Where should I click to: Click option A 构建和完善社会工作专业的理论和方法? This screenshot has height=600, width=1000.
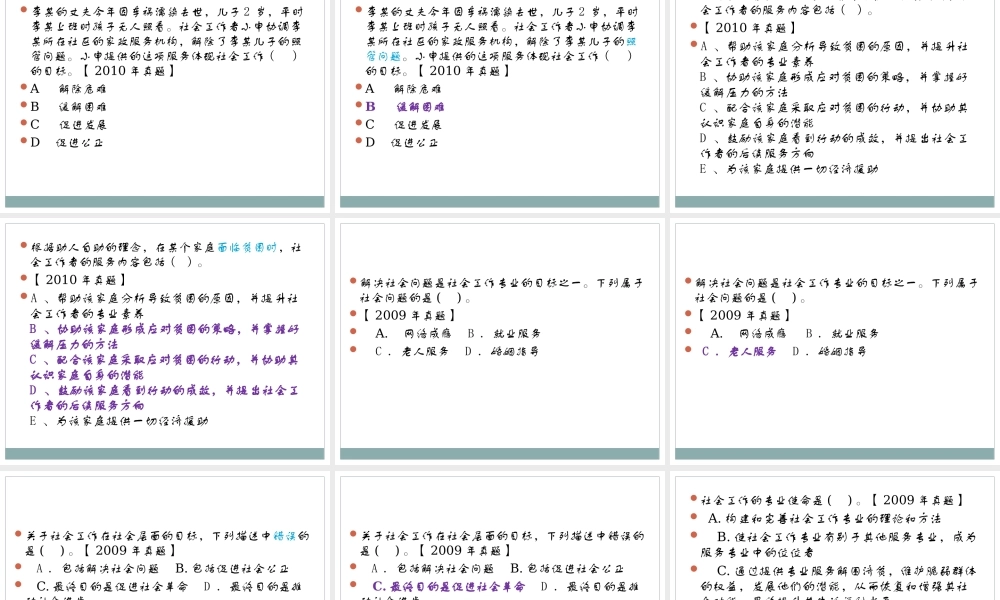click(825, 518)
